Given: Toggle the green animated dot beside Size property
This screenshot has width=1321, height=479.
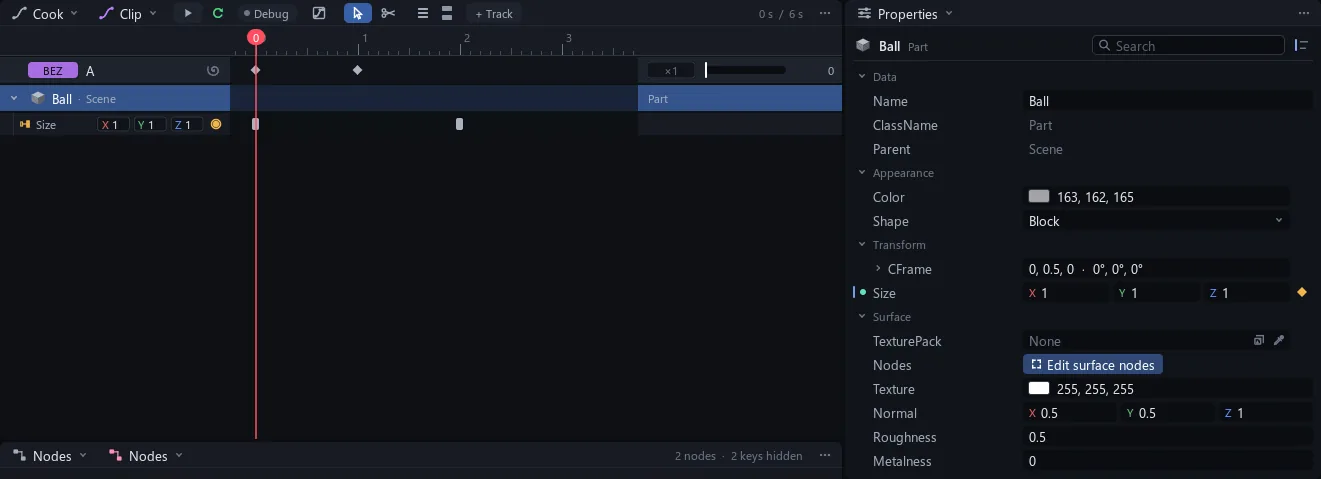Looking at the screenshot, I should point(863,293).
